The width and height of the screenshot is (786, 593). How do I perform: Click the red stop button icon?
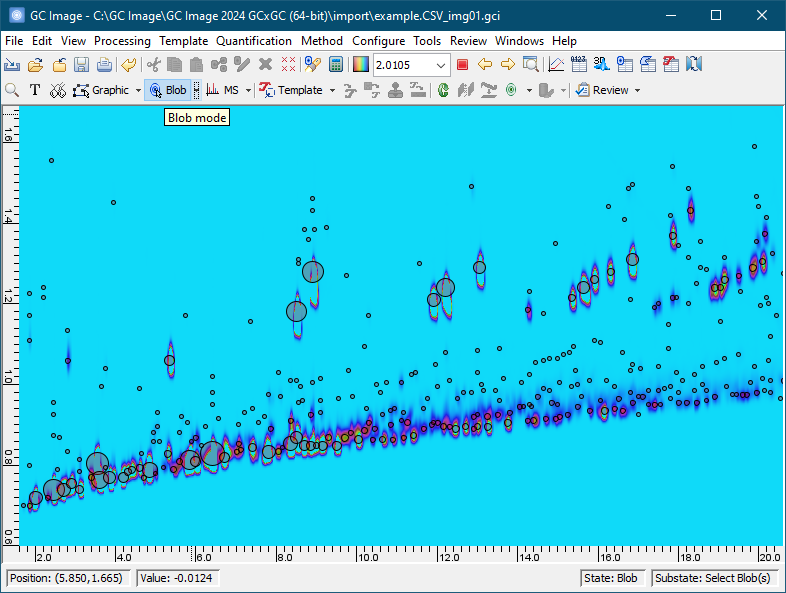point(462,65)
